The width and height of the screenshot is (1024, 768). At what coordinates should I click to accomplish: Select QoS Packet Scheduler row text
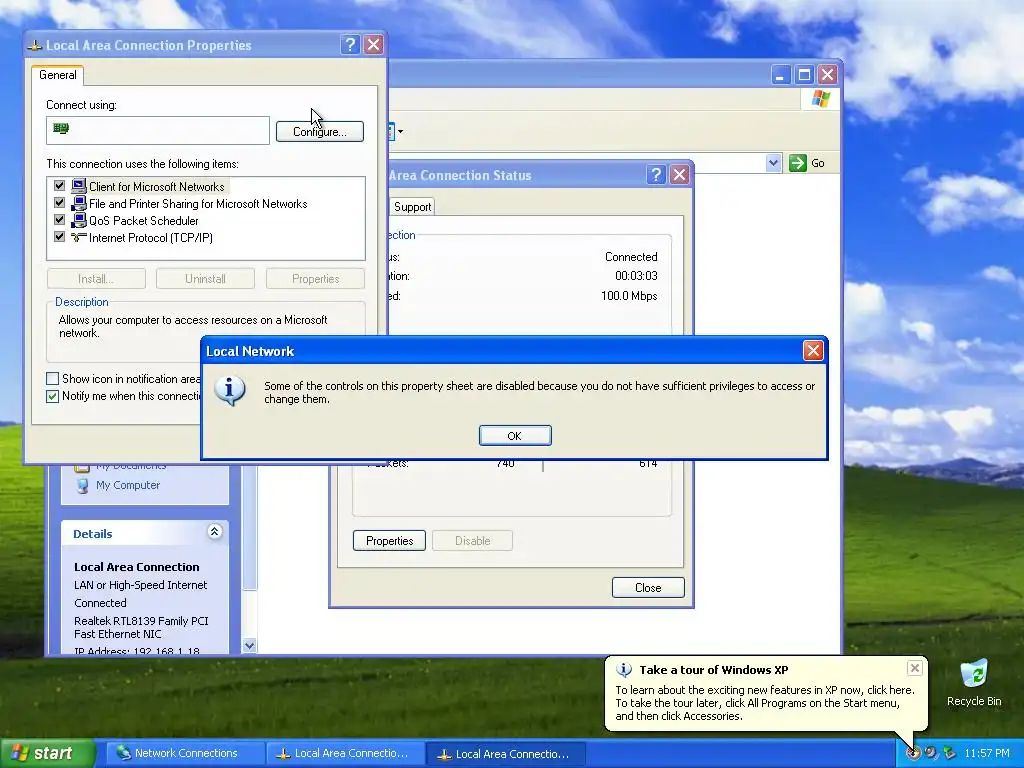144,221
